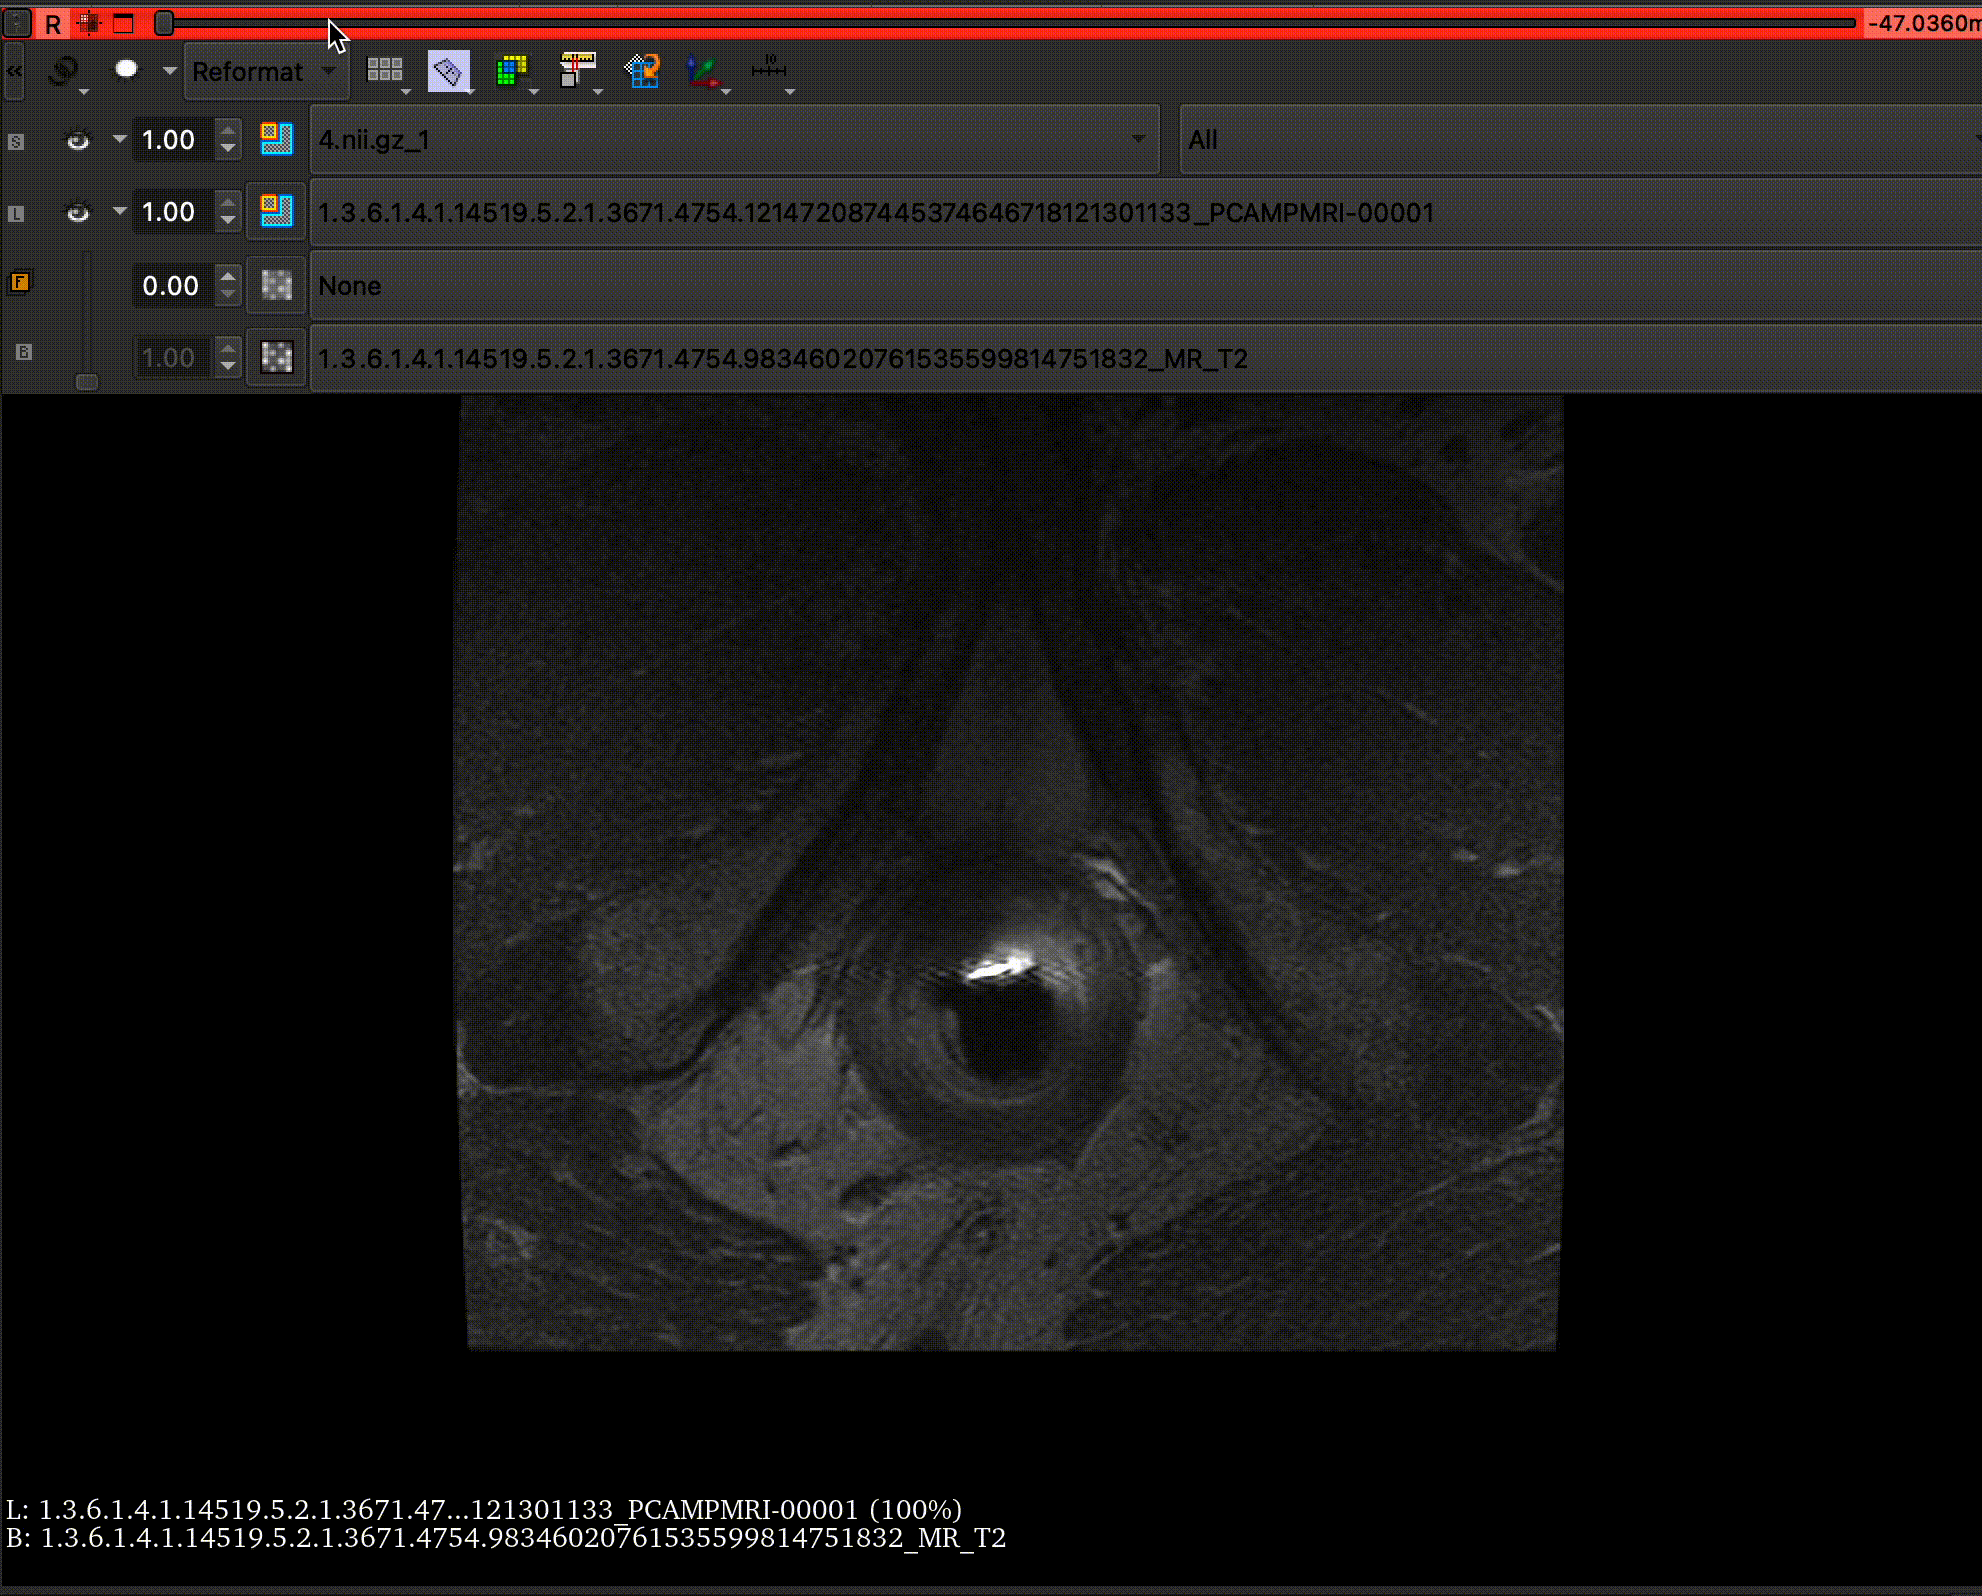This screenshot has height=1596, width=1982.
Task: Toggle slice link control icon
Action: pos(64,70)
